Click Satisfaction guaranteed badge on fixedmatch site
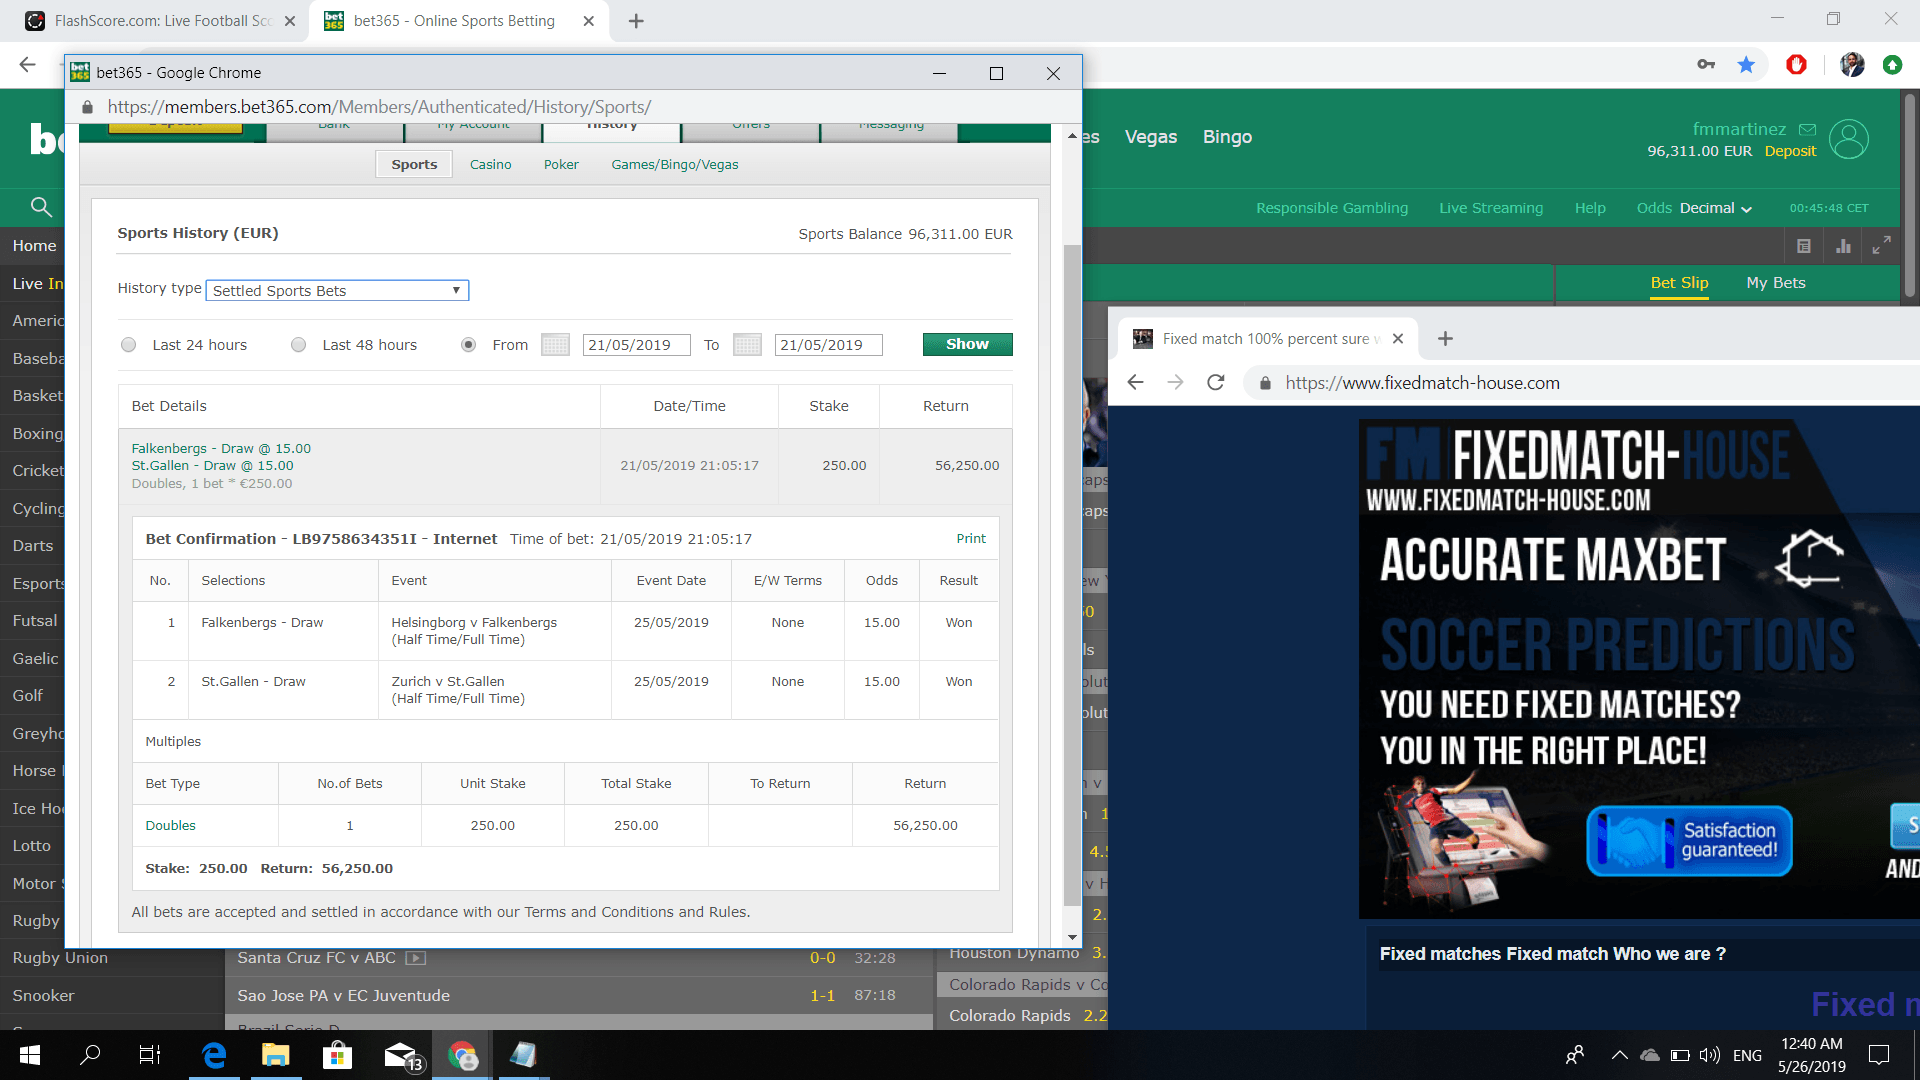Viewport: 1920px width, 1080px height. [x=1689, y=841]
